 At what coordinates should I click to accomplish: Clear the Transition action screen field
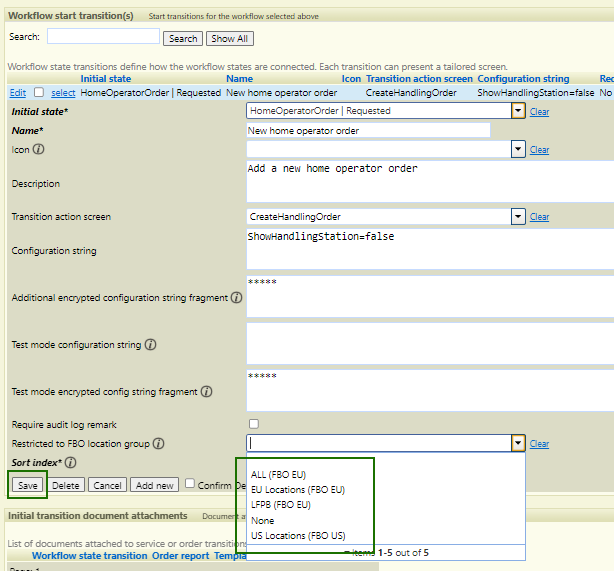[539, 217]
